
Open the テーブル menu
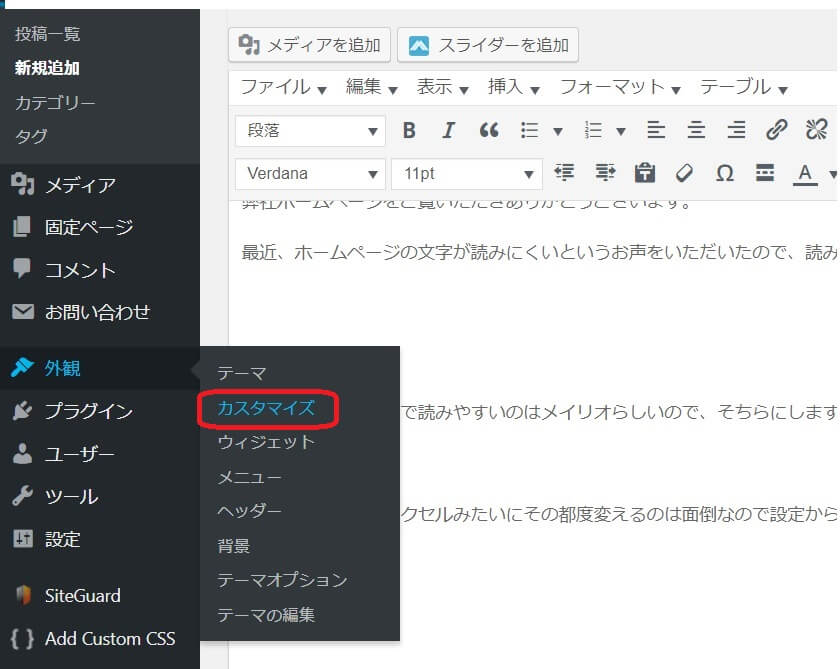pyautogui.click(x=744, y=87)
